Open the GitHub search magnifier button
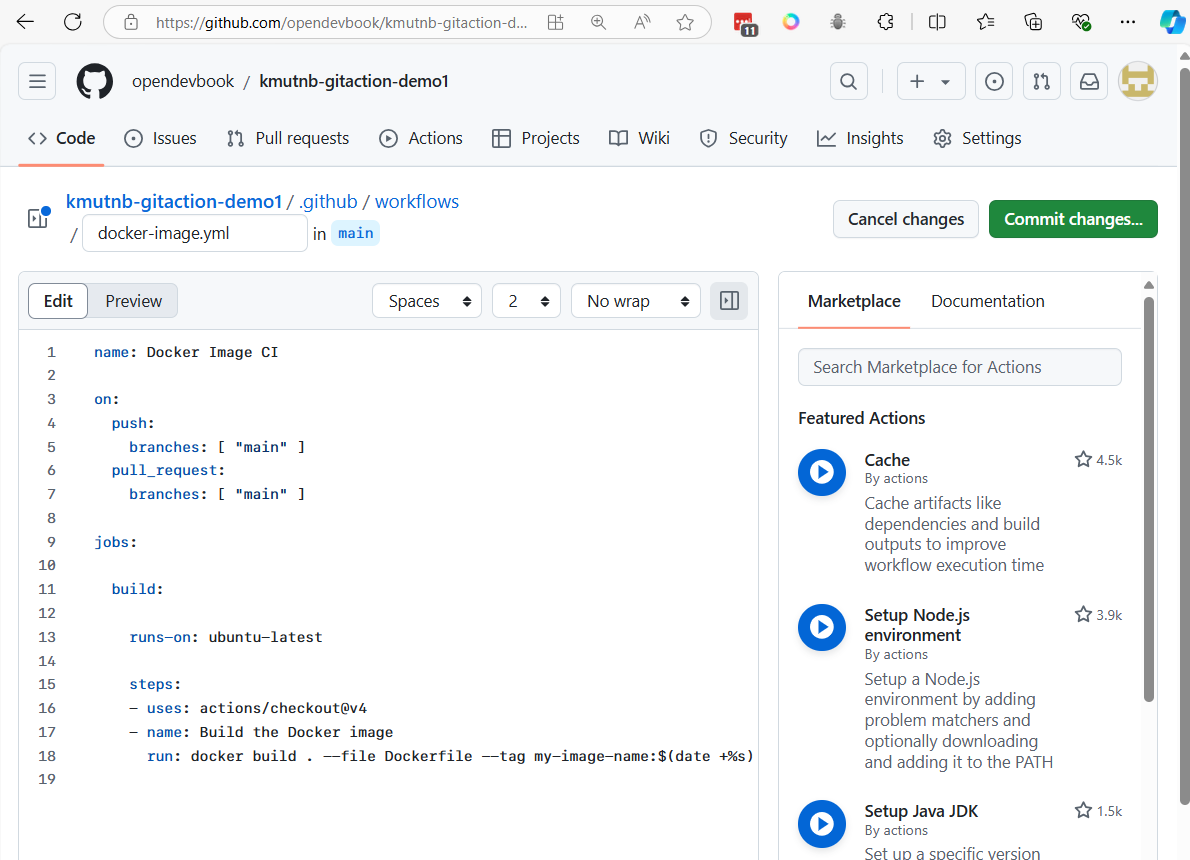1190x860 pixels. click(848, 81)
